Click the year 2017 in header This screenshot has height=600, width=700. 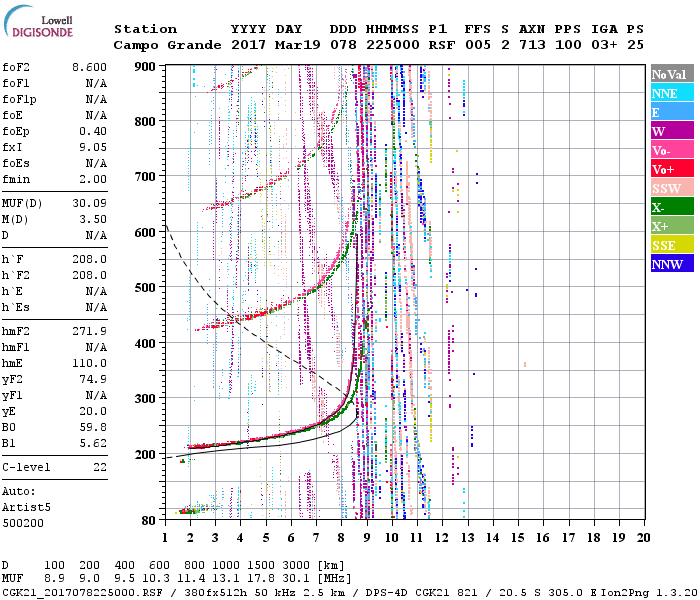coord(248,45)
